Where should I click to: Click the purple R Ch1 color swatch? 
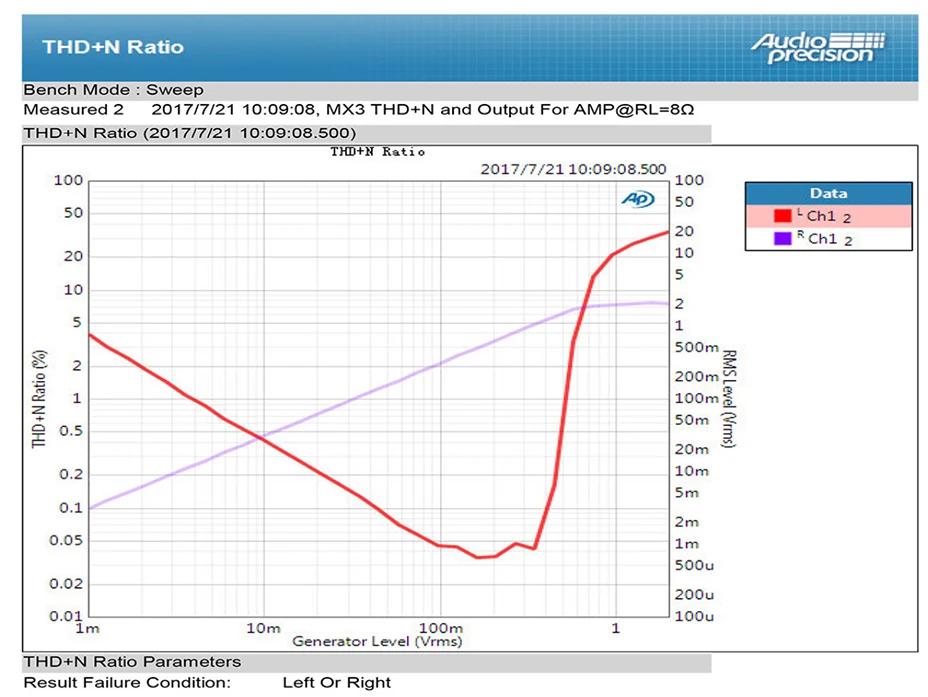(782, 238)
